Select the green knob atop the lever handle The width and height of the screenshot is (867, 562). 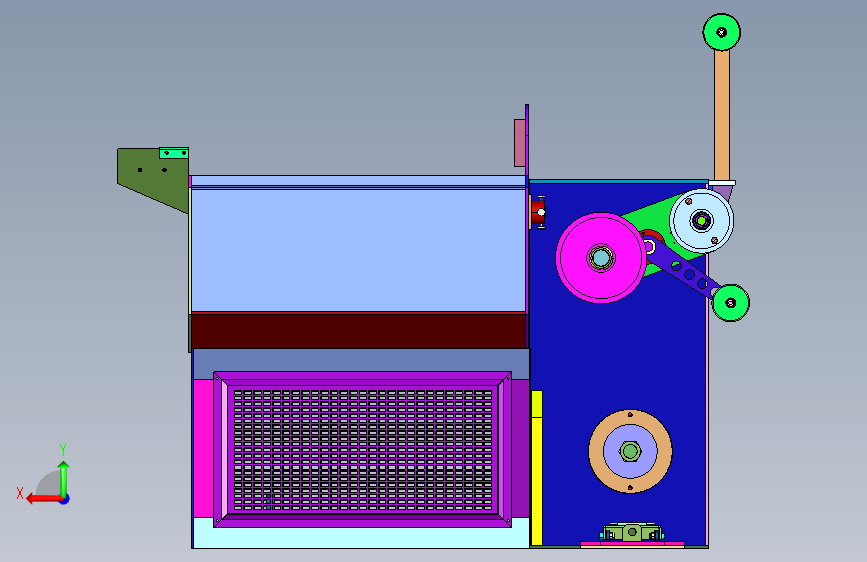[722, 32]
